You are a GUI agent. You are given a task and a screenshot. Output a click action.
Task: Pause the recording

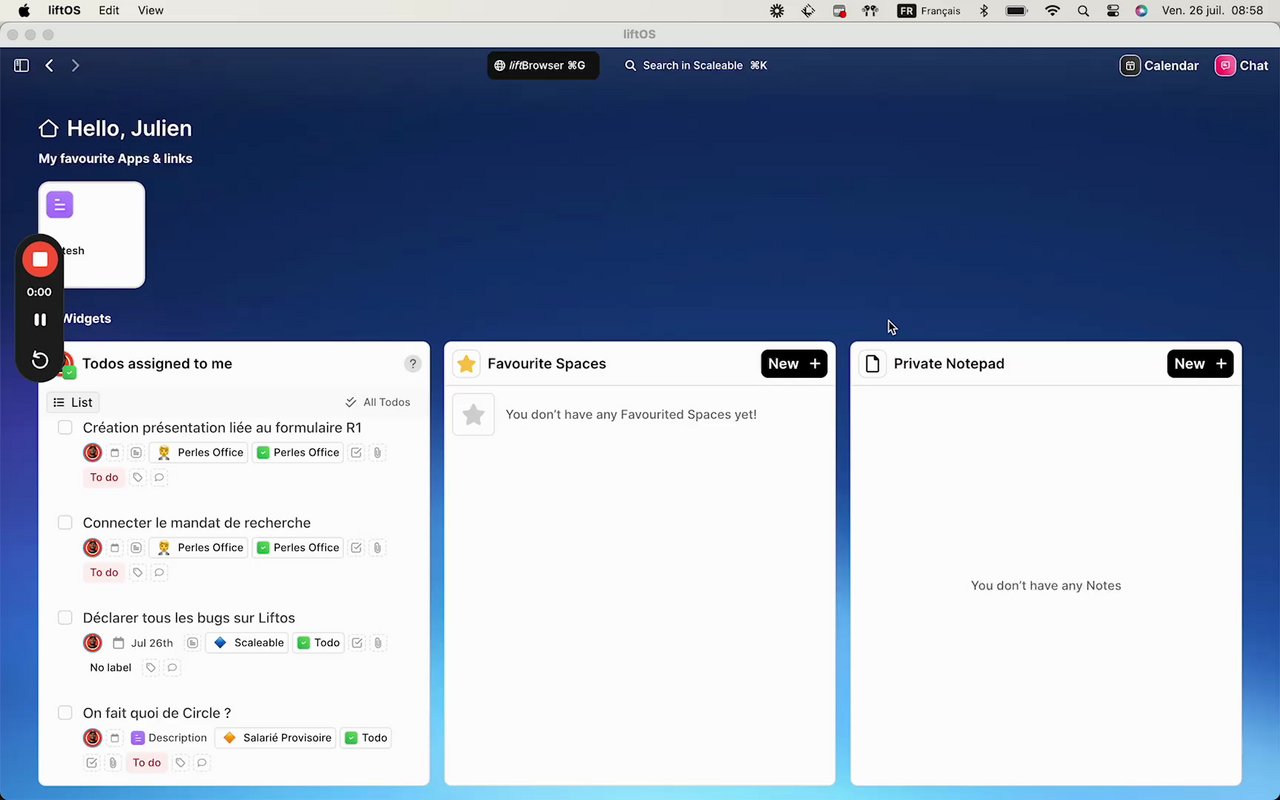[x=40, y=320]
